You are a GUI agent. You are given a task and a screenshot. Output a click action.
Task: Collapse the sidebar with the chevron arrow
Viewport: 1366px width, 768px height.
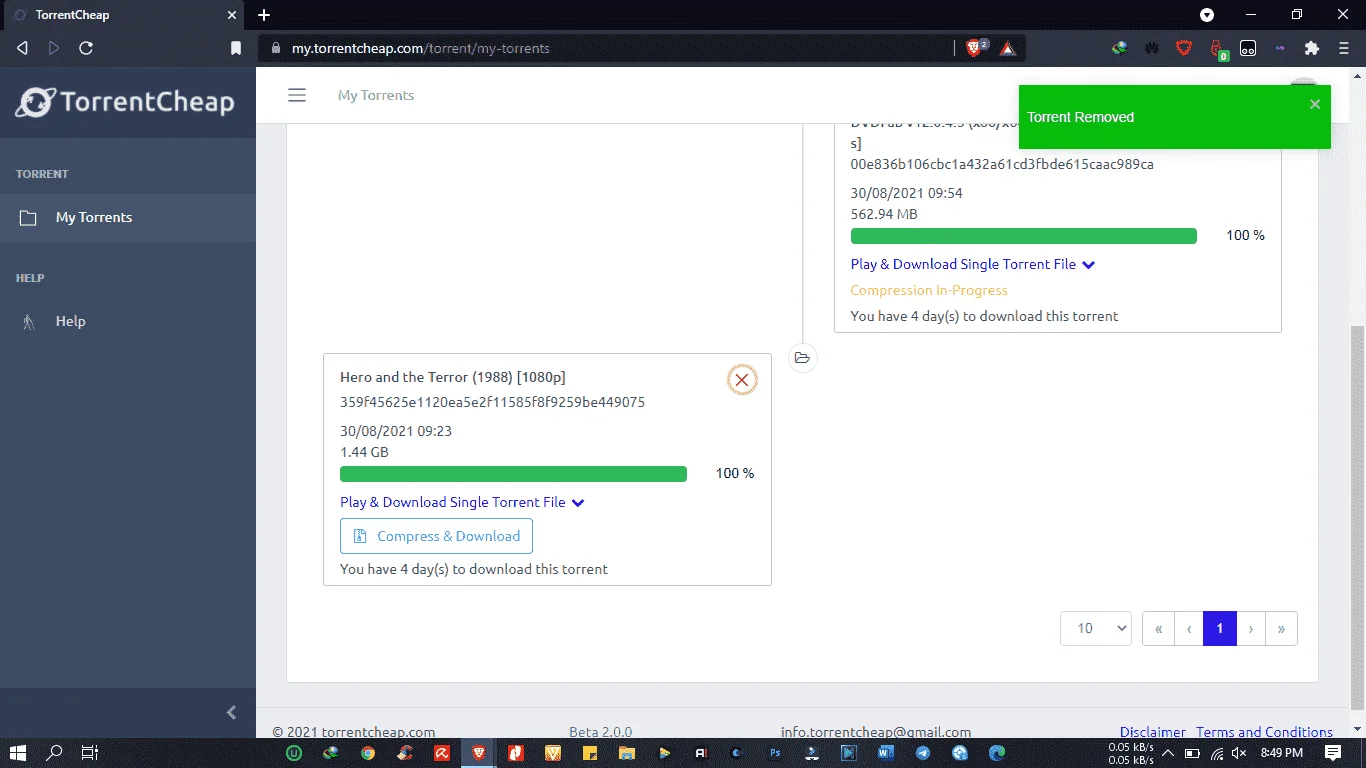[x=232, y=712]
